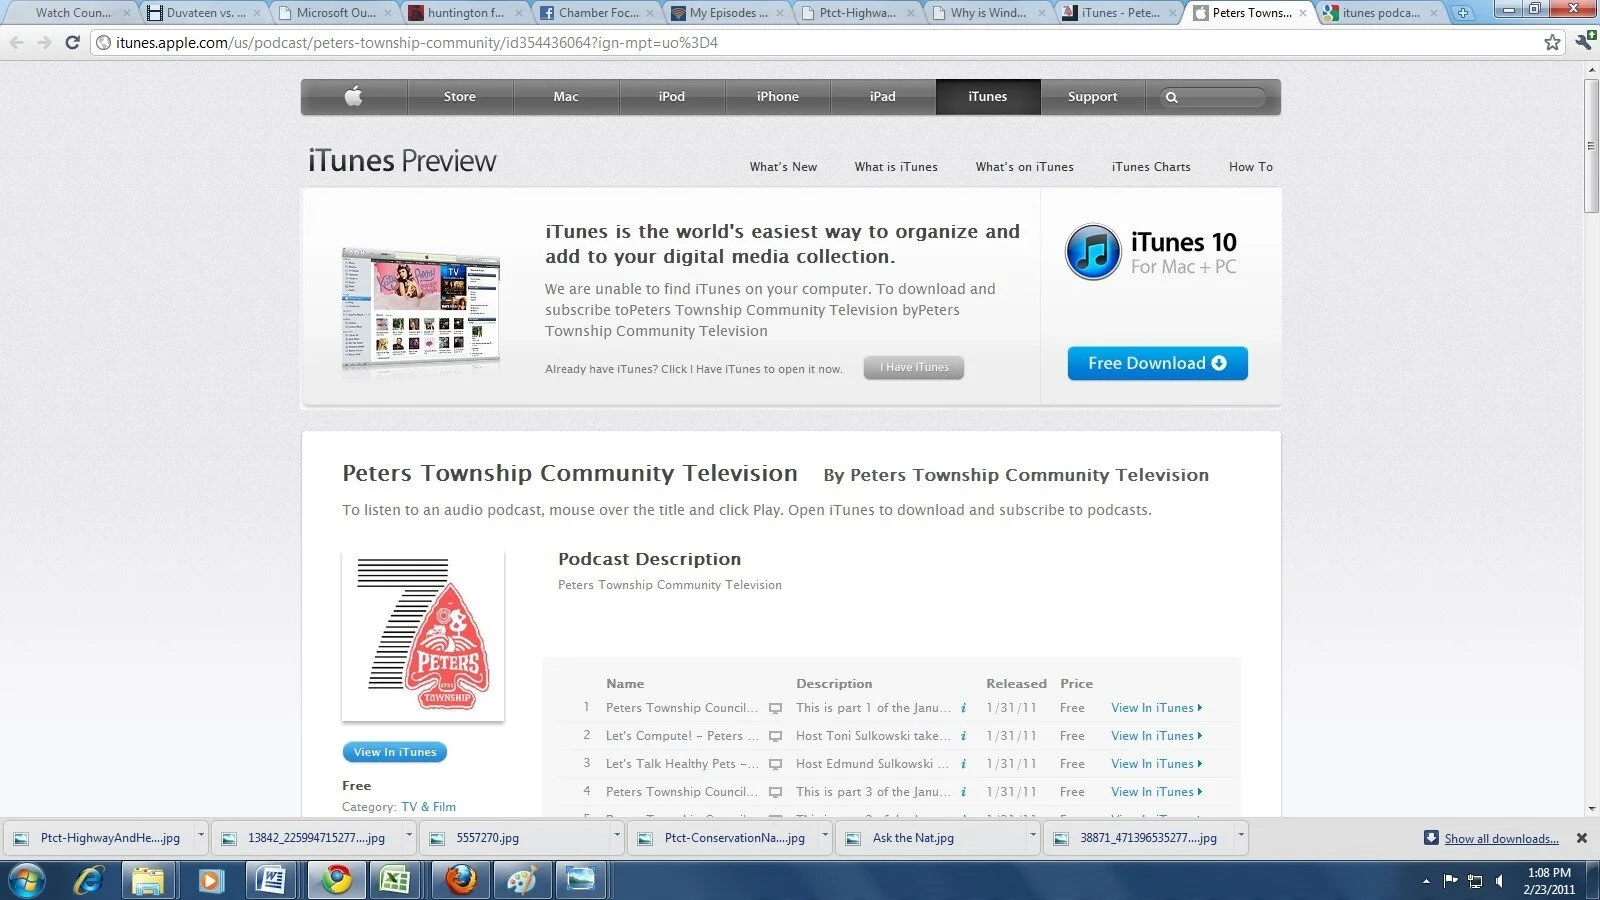The height and width of the screenshot is (900, 1600).
Task: Show hidden system tray icons
Action: (x=1426, y=881)
